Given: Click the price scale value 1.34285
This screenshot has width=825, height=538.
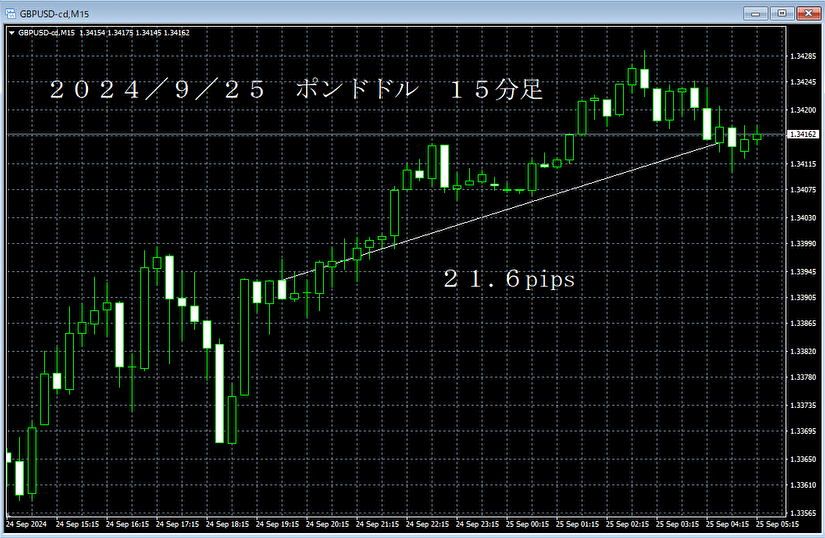Looking at the screenshot, I should (x=803, y=56).
